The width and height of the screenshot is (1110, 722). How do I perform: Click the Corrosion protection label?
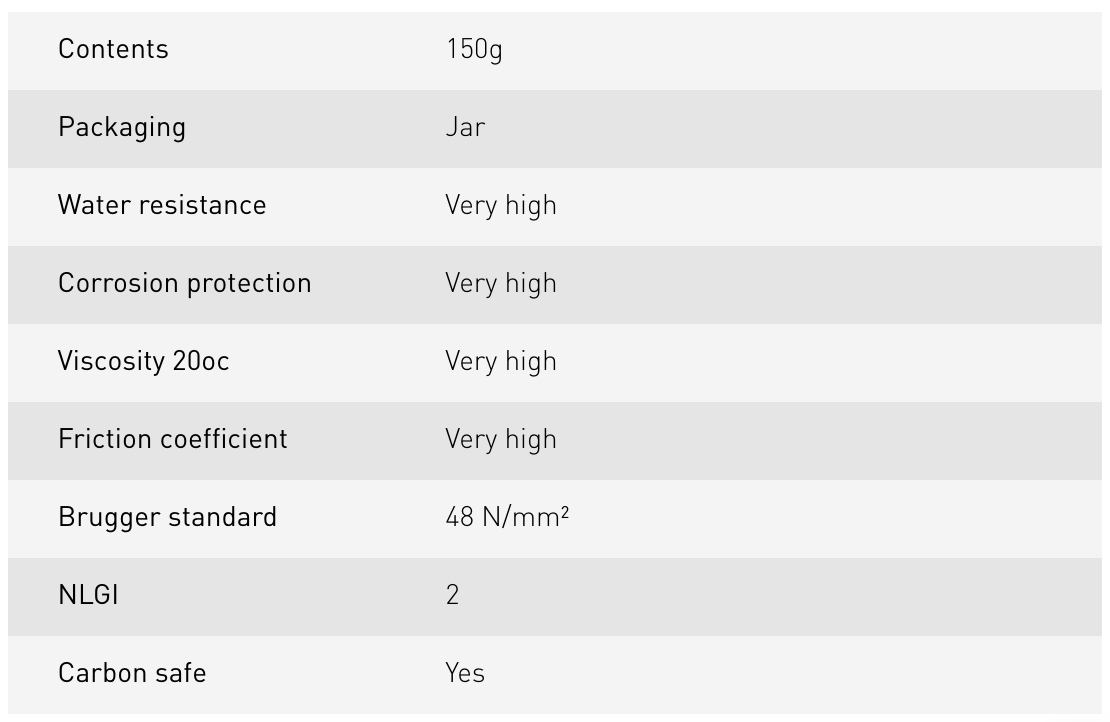tap(185, 283)
